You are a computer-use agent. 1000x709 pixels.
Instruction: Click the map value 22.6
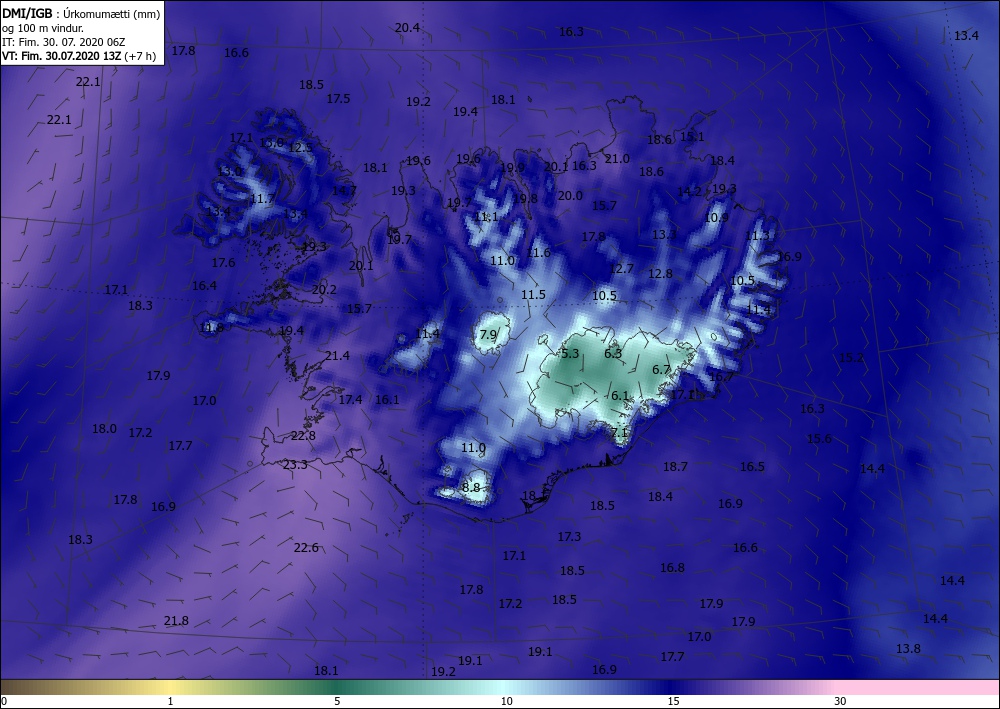306,548
